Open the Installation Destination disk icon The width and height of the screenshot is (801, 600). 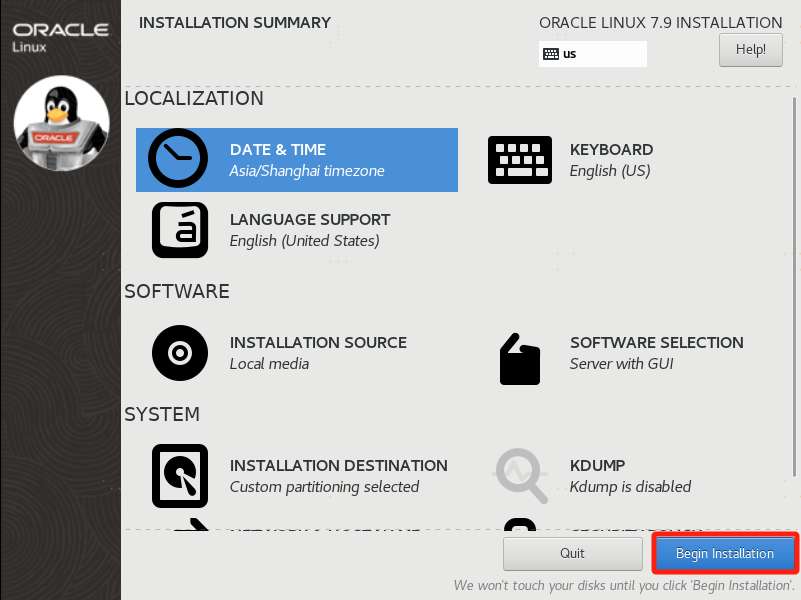pos(180,475)
